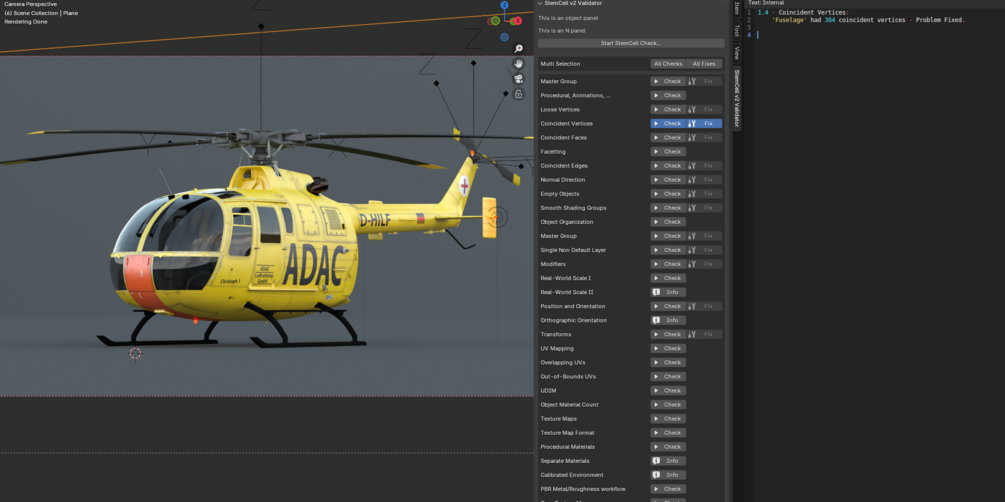Click the Start StemCell Check button
This screenshot has height=502, width=1005.
[x=631, y=43]
